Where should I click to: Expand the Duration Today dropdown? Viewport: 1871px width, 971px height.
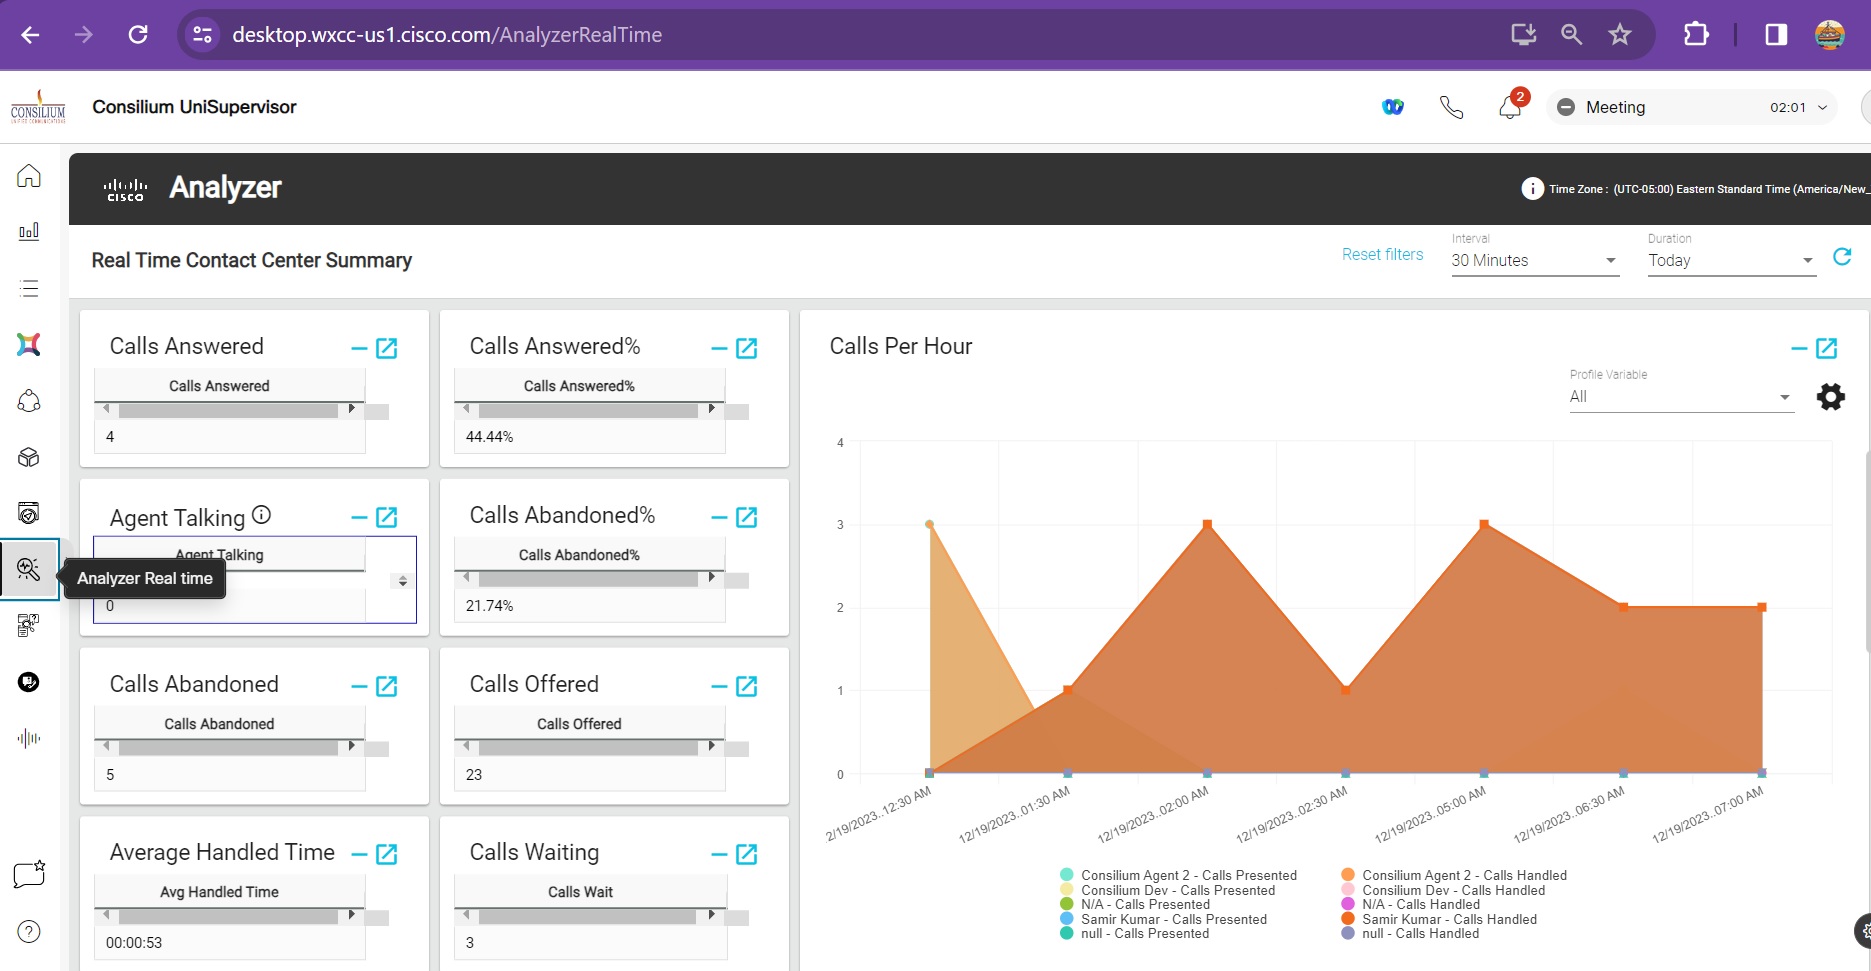1731,261
